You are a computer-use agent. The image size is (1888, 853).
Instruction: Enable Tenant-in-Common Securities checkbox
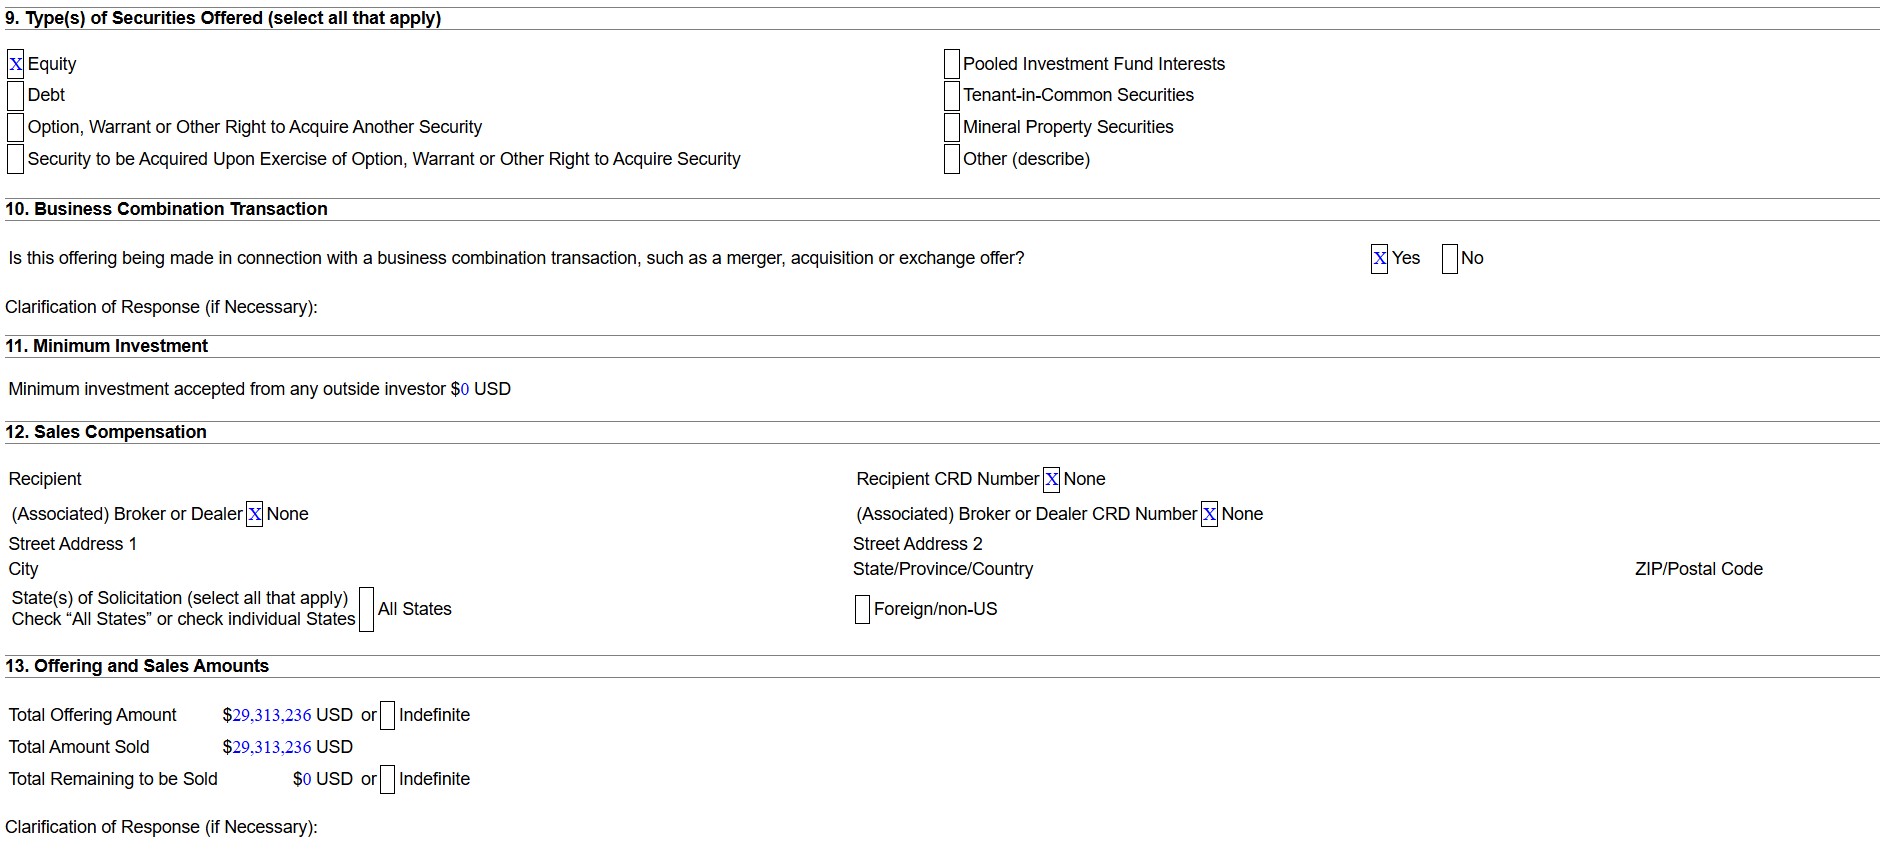point(951,96)
